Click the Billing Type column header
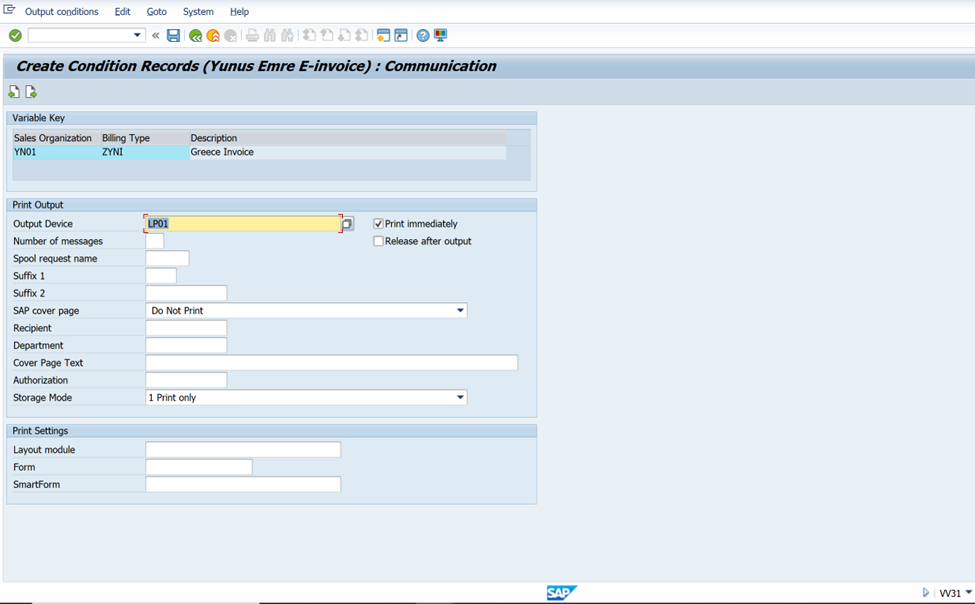Viewport: 975px width, 604px height. click(x=146, y=138)
